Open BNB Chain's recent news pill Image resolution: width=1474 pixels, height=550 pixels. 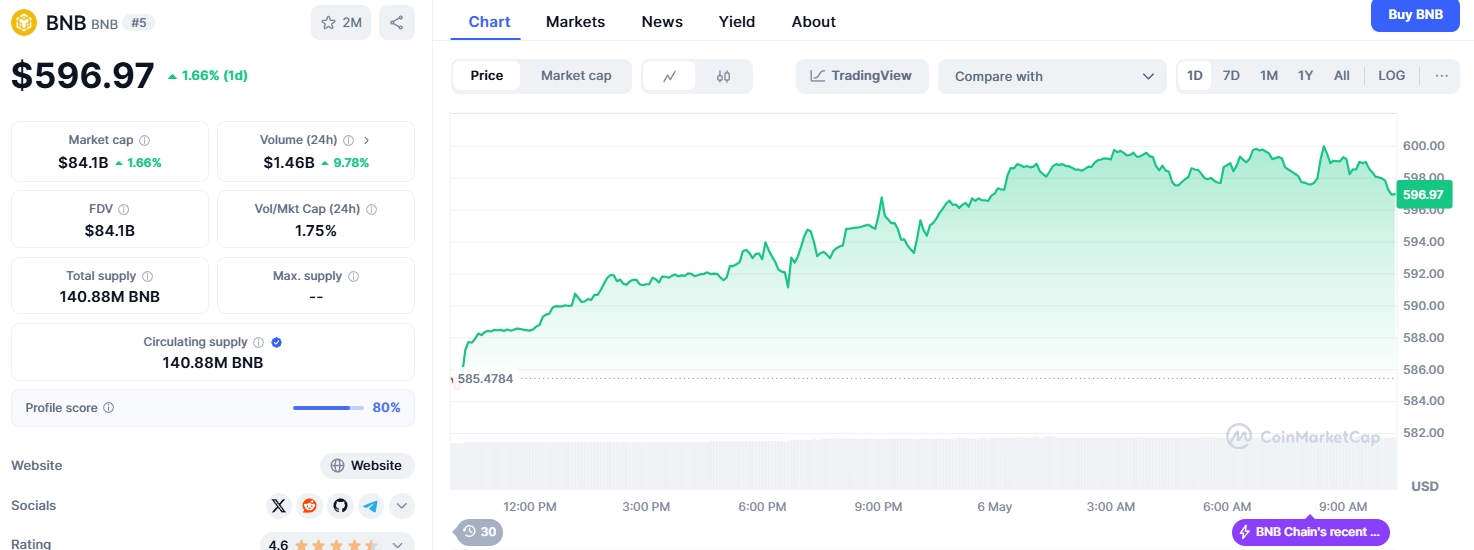pyautogui.click(x=1311, y=532)
